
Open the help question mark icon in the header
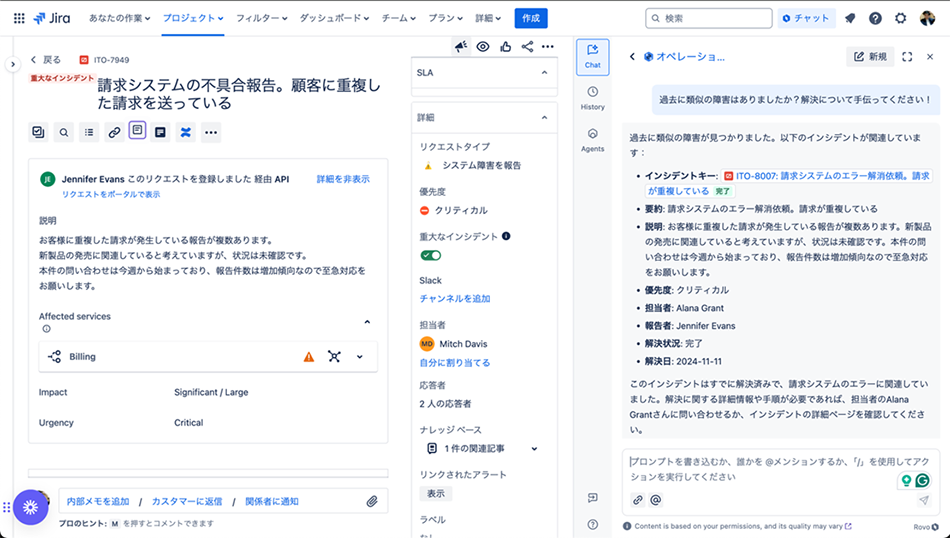tap(875, 18)
